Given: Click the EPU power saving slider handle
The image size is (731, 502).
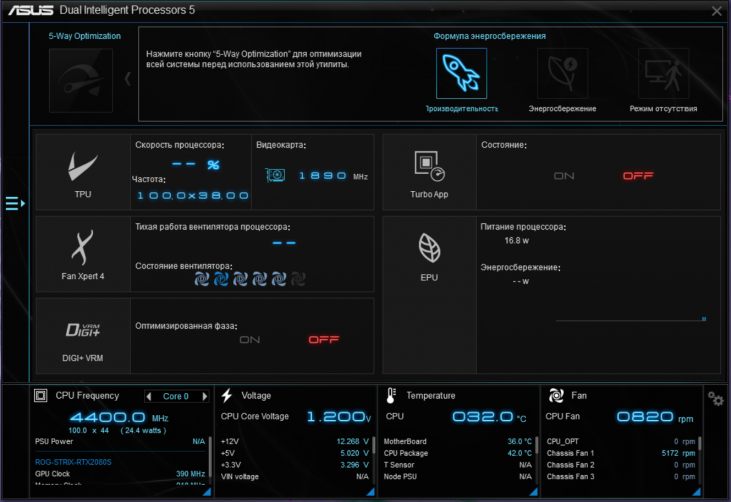Looking at the screenshot, I should pyautogui.click(x=704, y=319).
